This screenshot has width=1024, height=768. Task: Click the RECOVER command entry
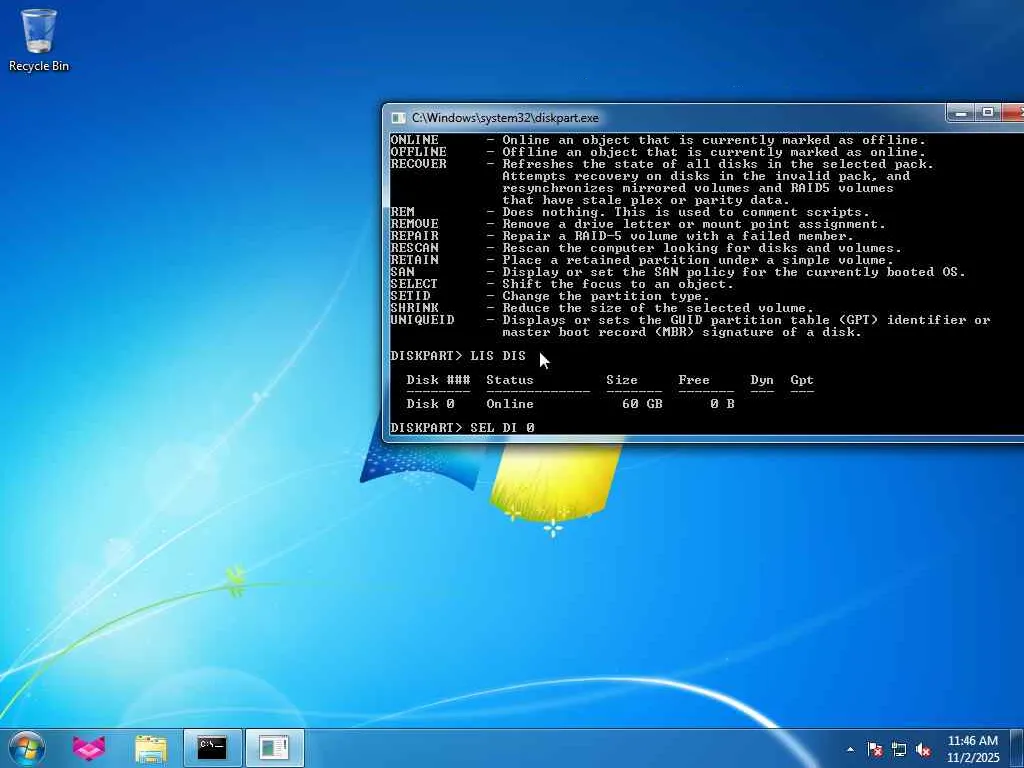click(x=419, y=164)
